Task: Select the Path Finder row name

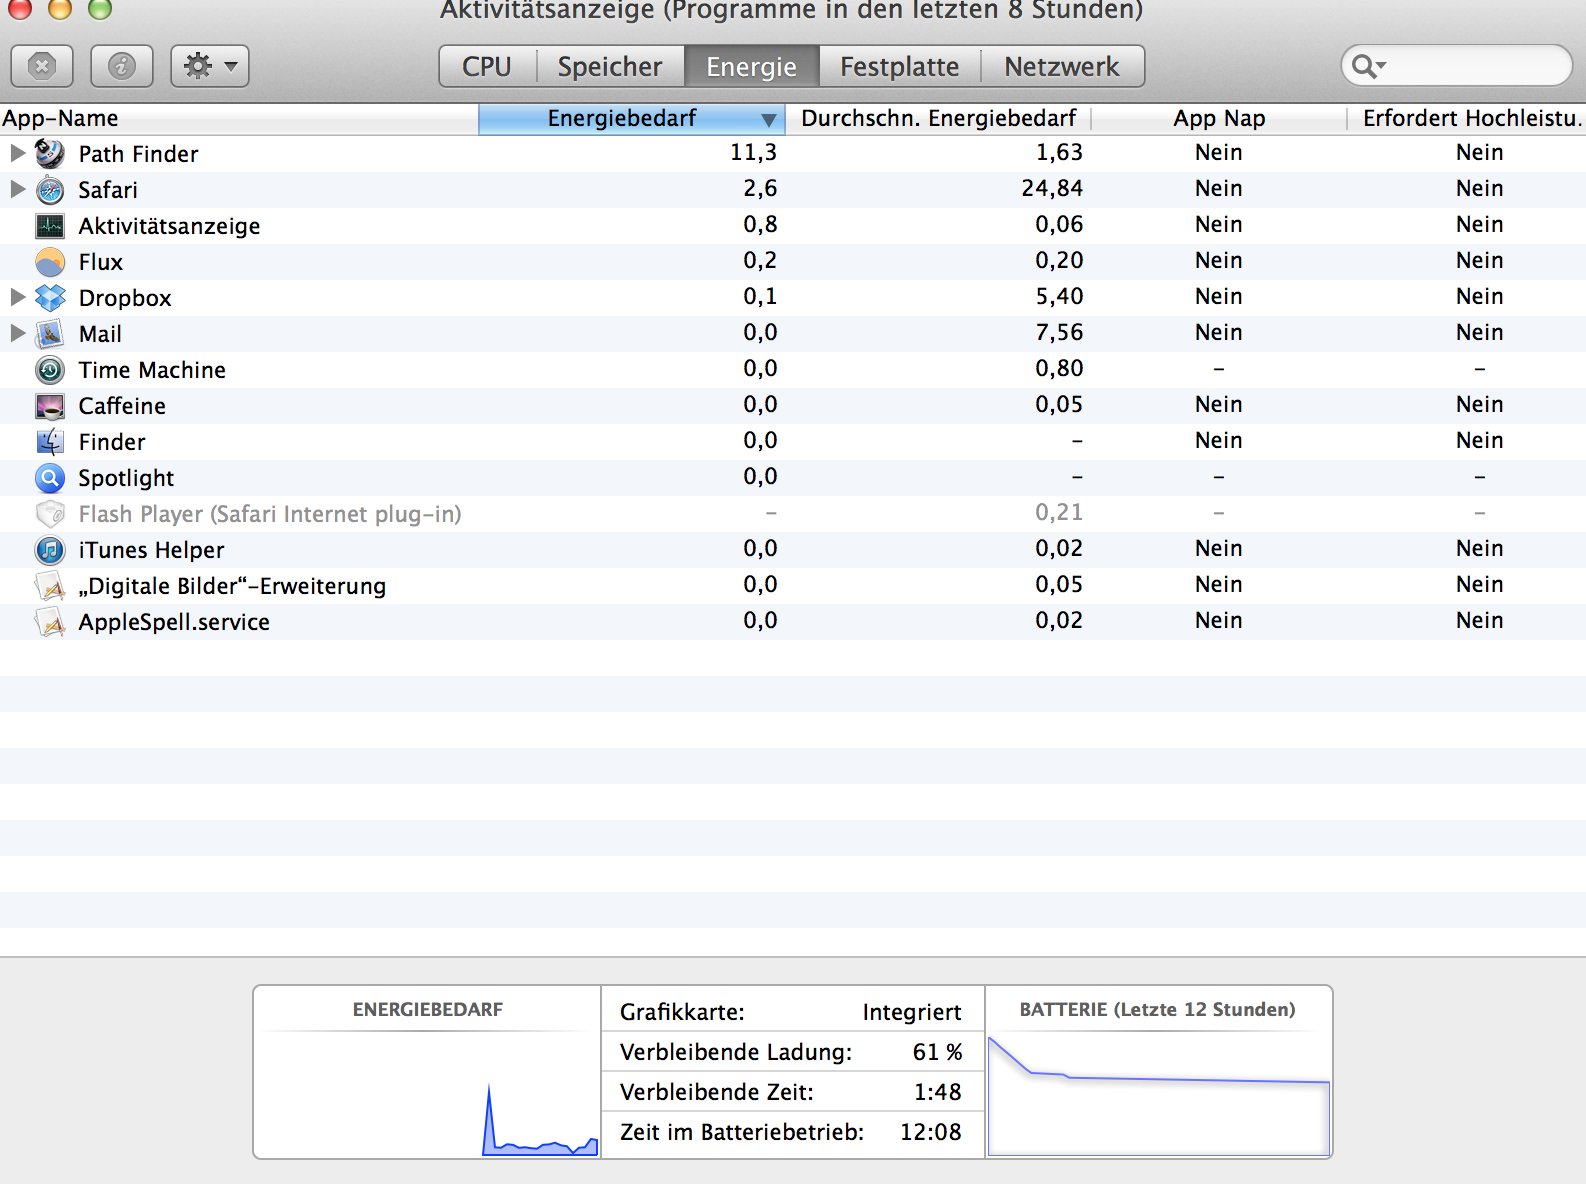Action: [x=138, y=154]
